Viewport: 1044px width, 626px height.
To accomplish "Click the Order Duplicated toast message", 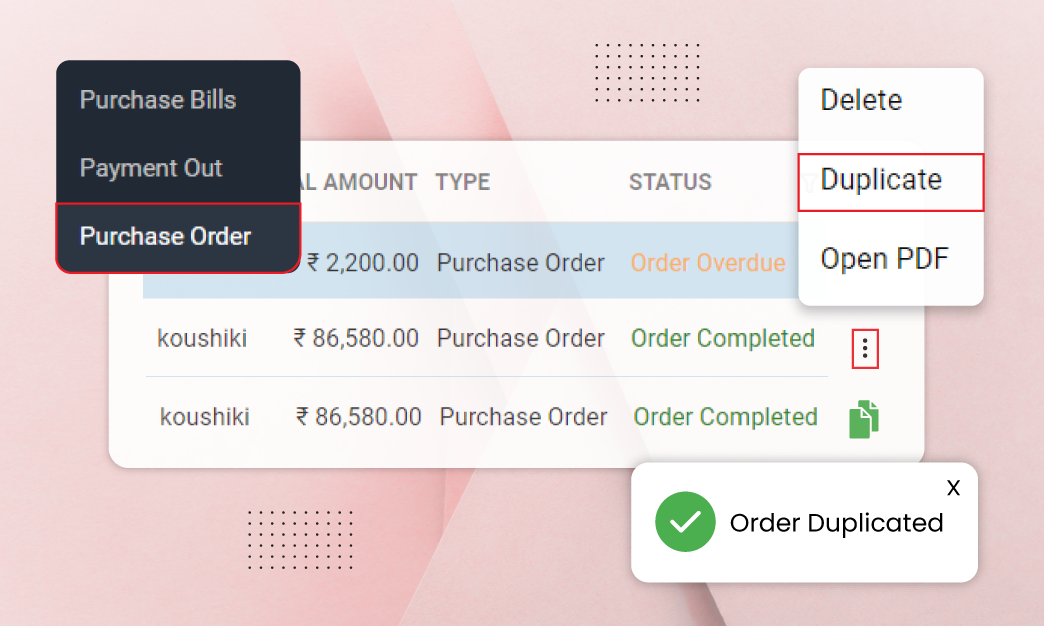I will point(836,522).
